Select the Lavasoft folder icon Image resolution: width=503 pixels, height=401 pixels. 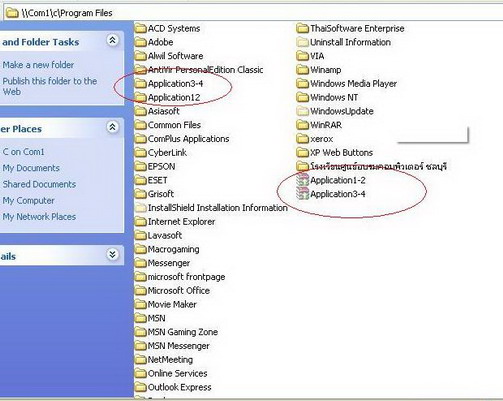(x=141, y=235)
